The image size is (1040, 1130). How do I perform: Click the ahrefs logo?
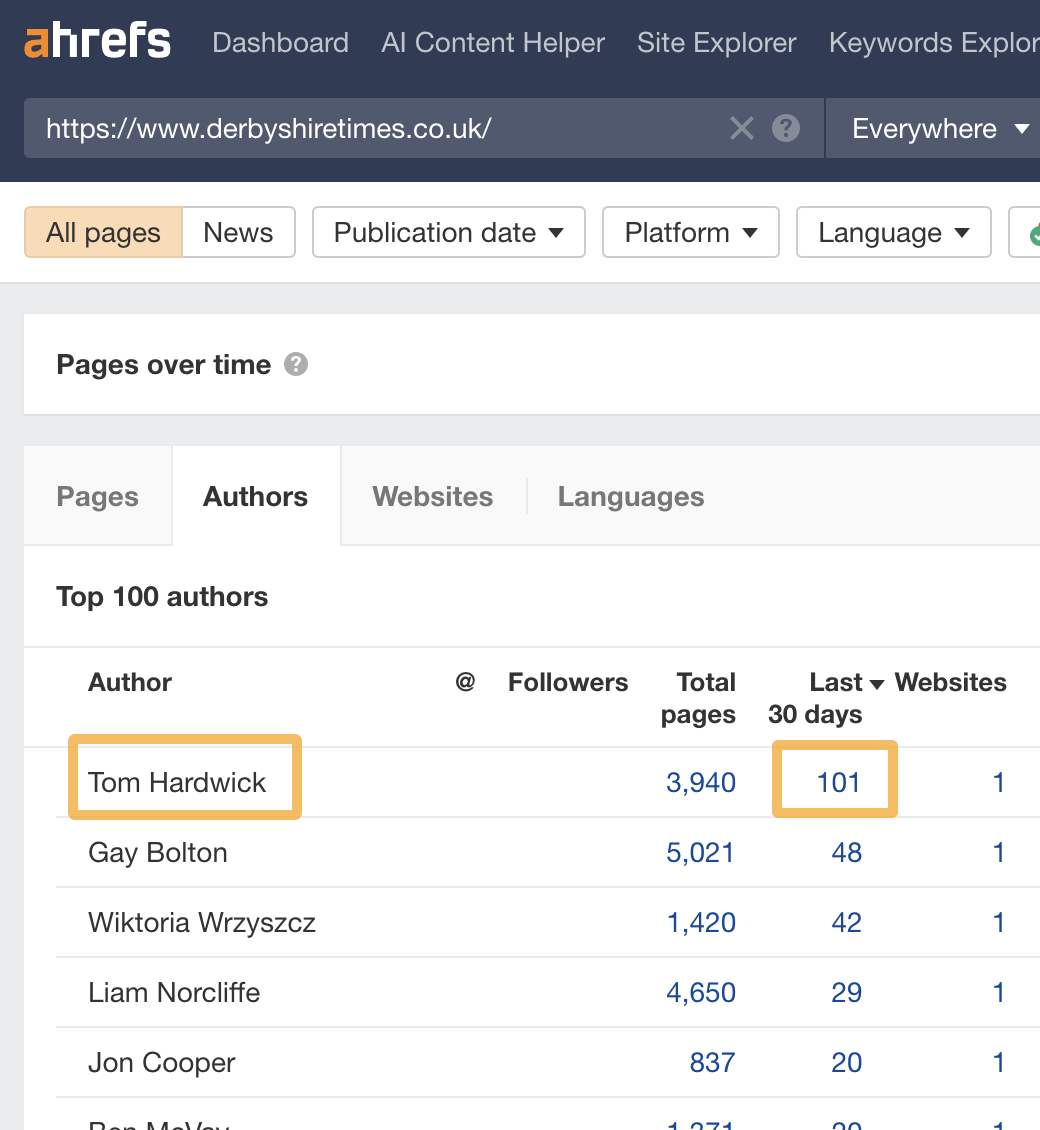(96, 40)
